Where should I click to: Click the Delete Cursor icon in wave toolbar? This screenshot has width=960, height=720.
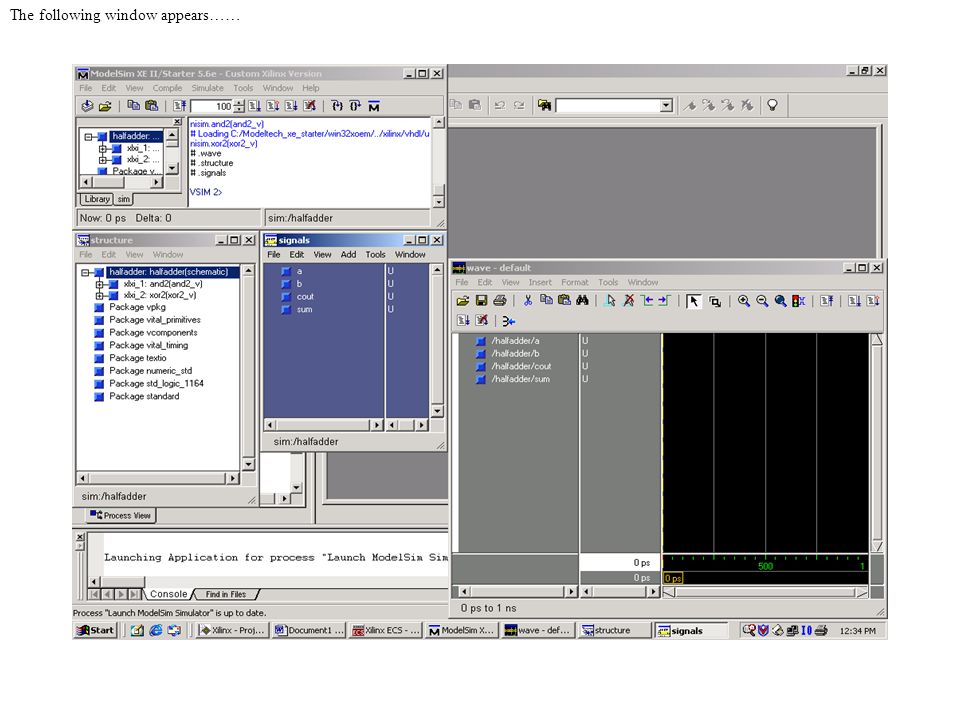point(629,301)
